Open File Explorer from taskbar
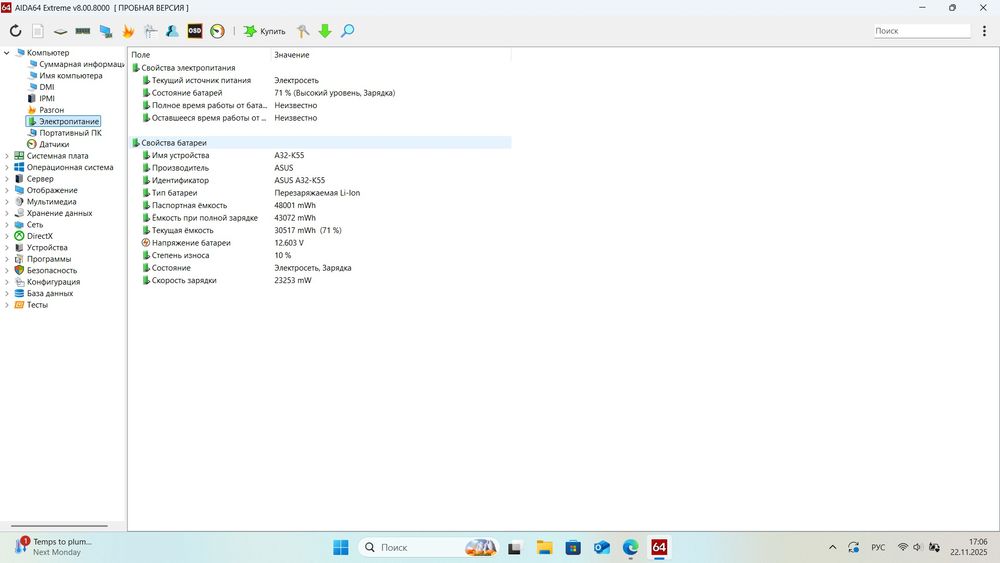The image size is (1000, 563). 544,547
